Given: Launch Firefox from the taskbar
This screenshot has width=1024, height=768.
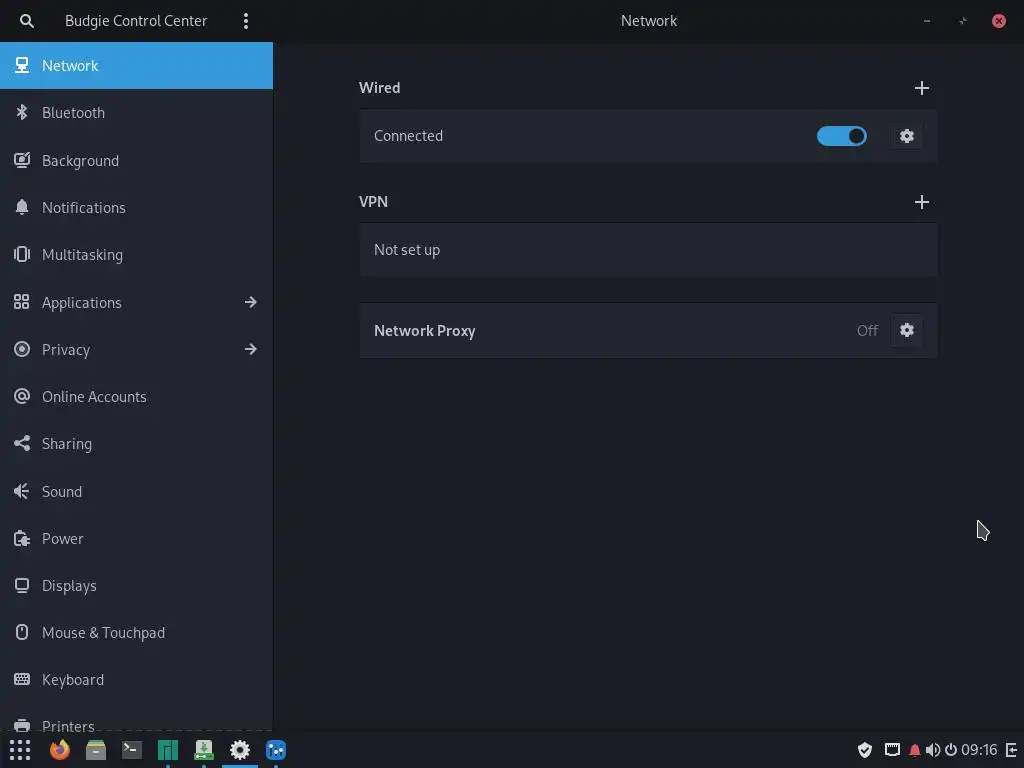Looking at the screenshot, I should pyautogui.click(x=60, y=750).
